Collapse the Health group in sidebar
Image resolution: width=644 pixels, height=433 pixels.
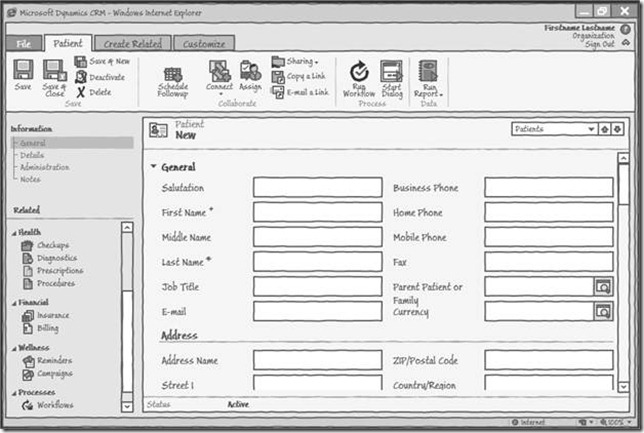click(15, 232)
